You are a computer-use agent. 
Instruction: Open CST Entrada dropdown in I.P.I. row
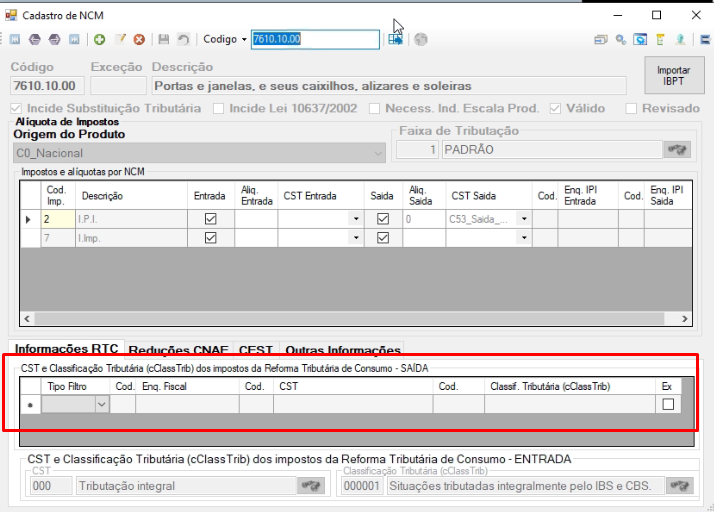pos(356,219)
